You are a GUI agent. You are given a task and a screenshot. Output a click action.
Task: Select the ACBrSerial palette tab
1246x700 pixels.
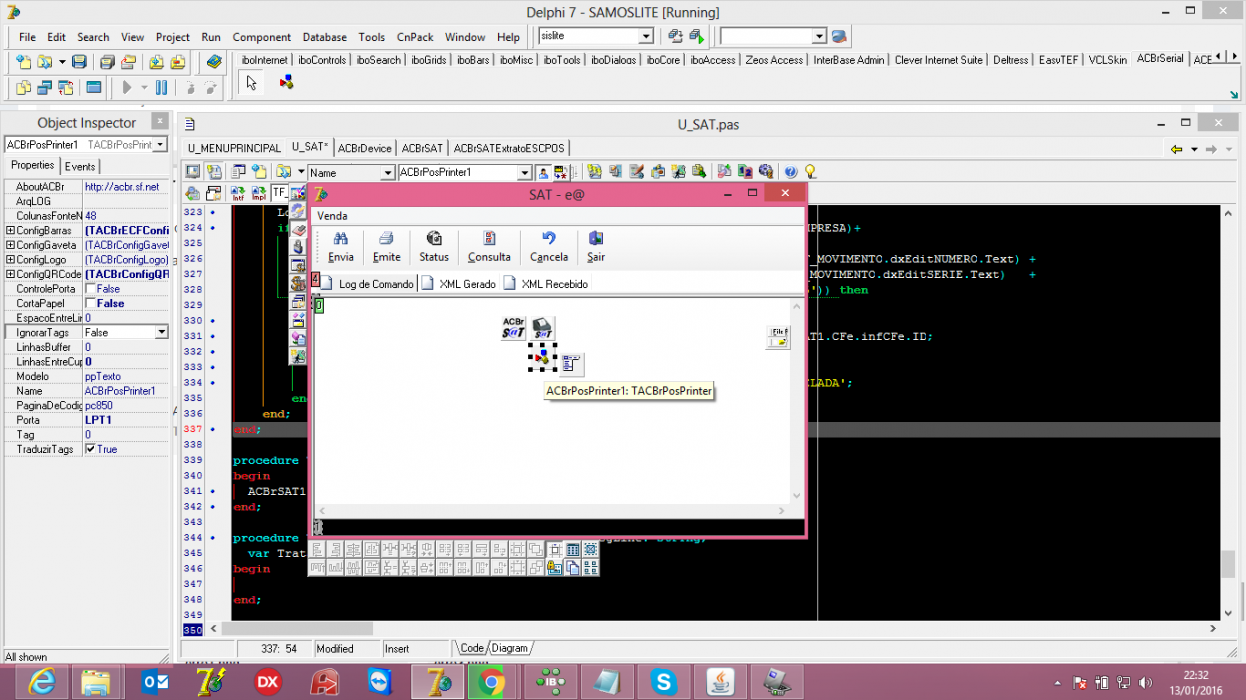[x=1160, y=59]
